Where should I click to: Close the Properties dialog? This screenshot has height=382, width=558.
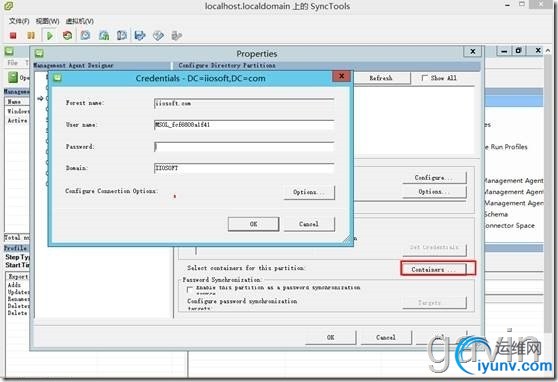(x=473, y=52)
